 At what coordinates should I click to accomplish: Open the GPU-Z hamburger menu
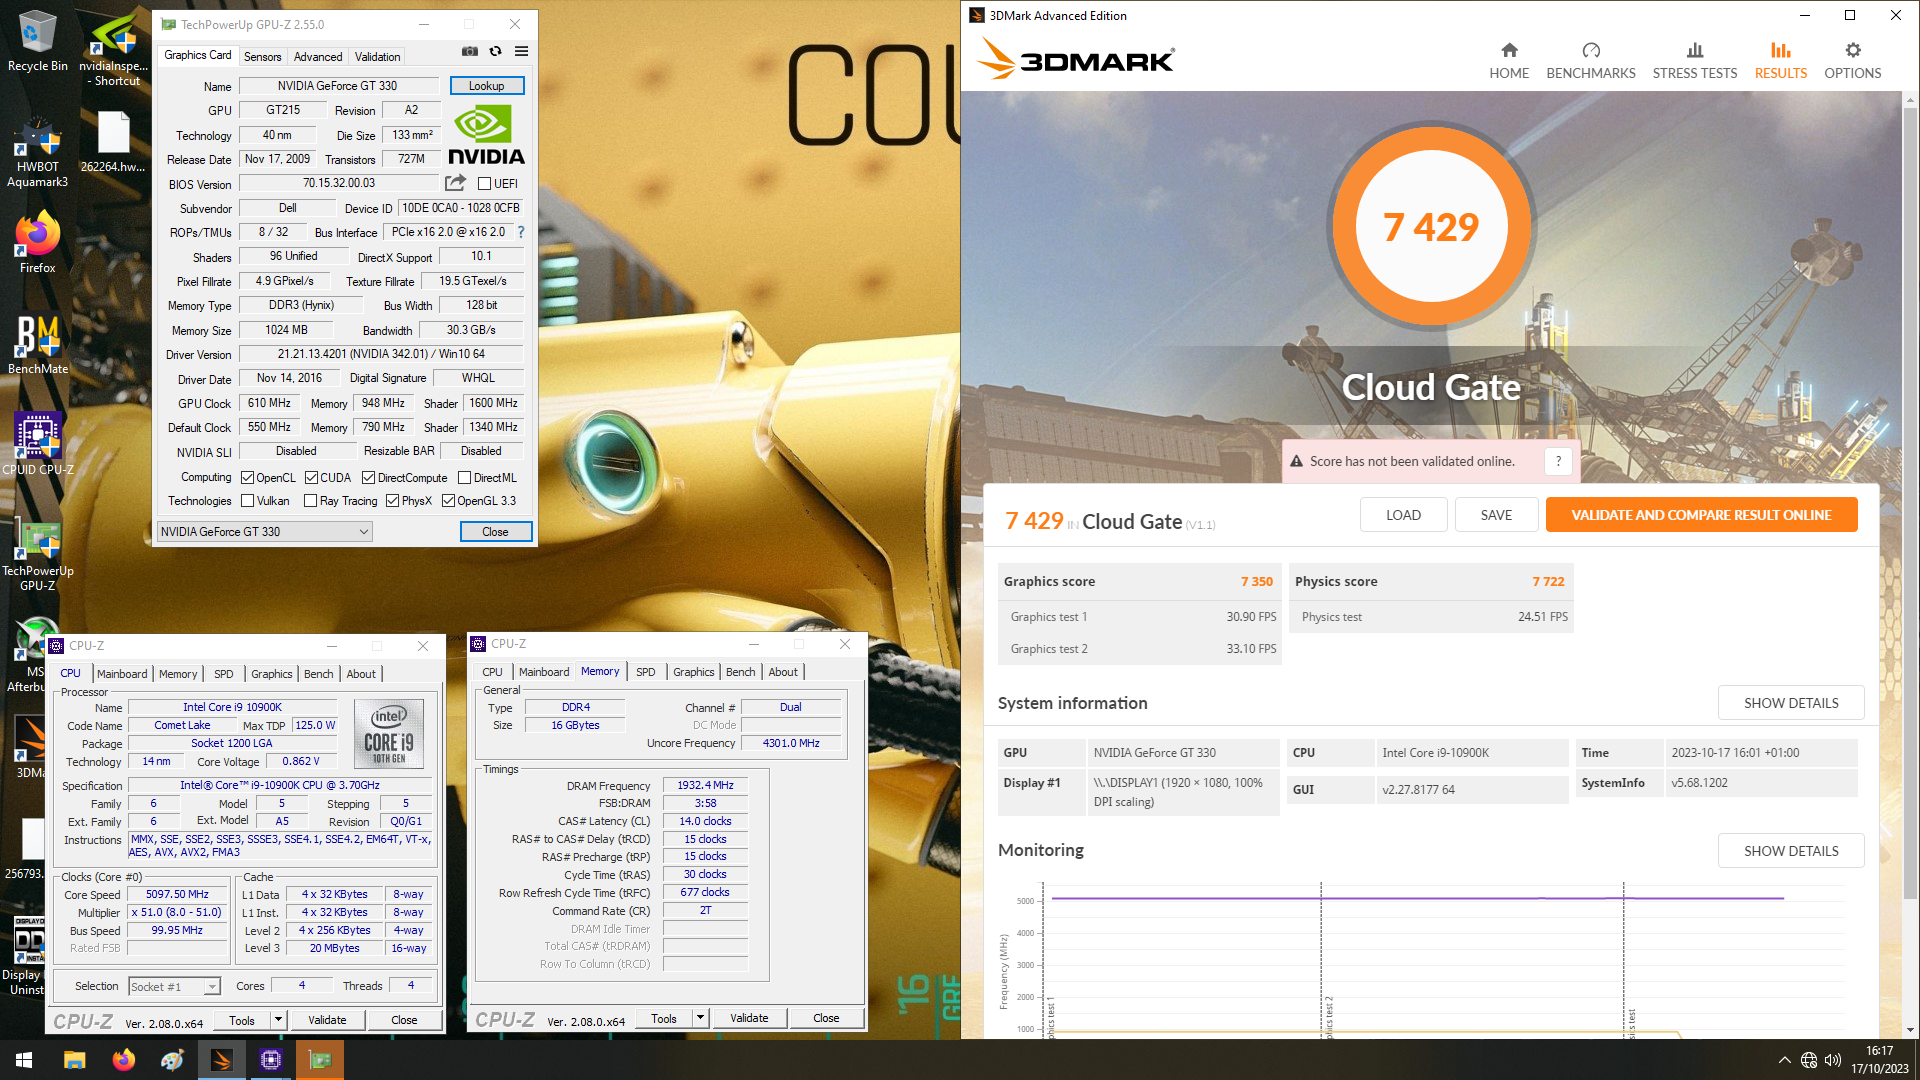521,52
